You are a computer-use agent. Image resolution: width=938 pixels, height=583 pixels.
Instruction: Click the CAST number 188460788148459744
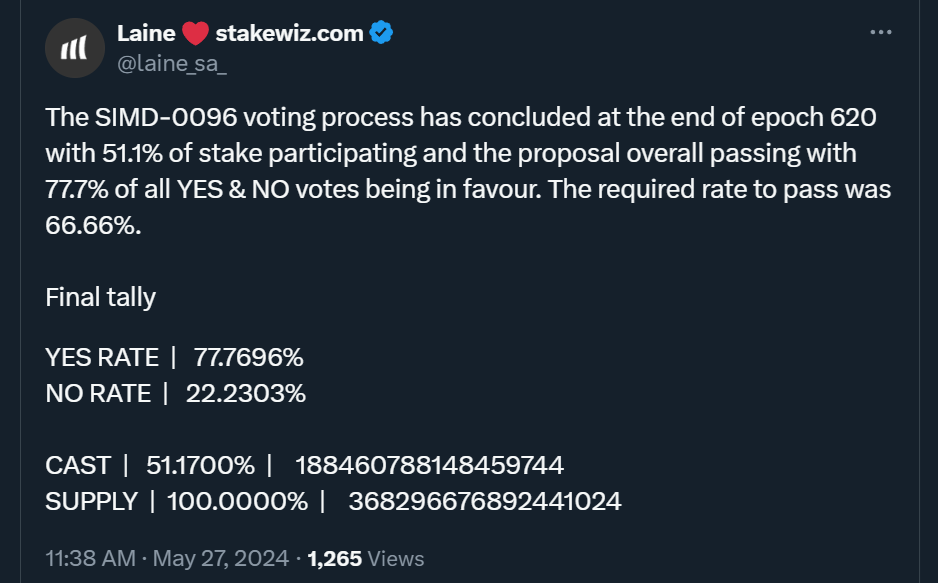tap(430, 465)
